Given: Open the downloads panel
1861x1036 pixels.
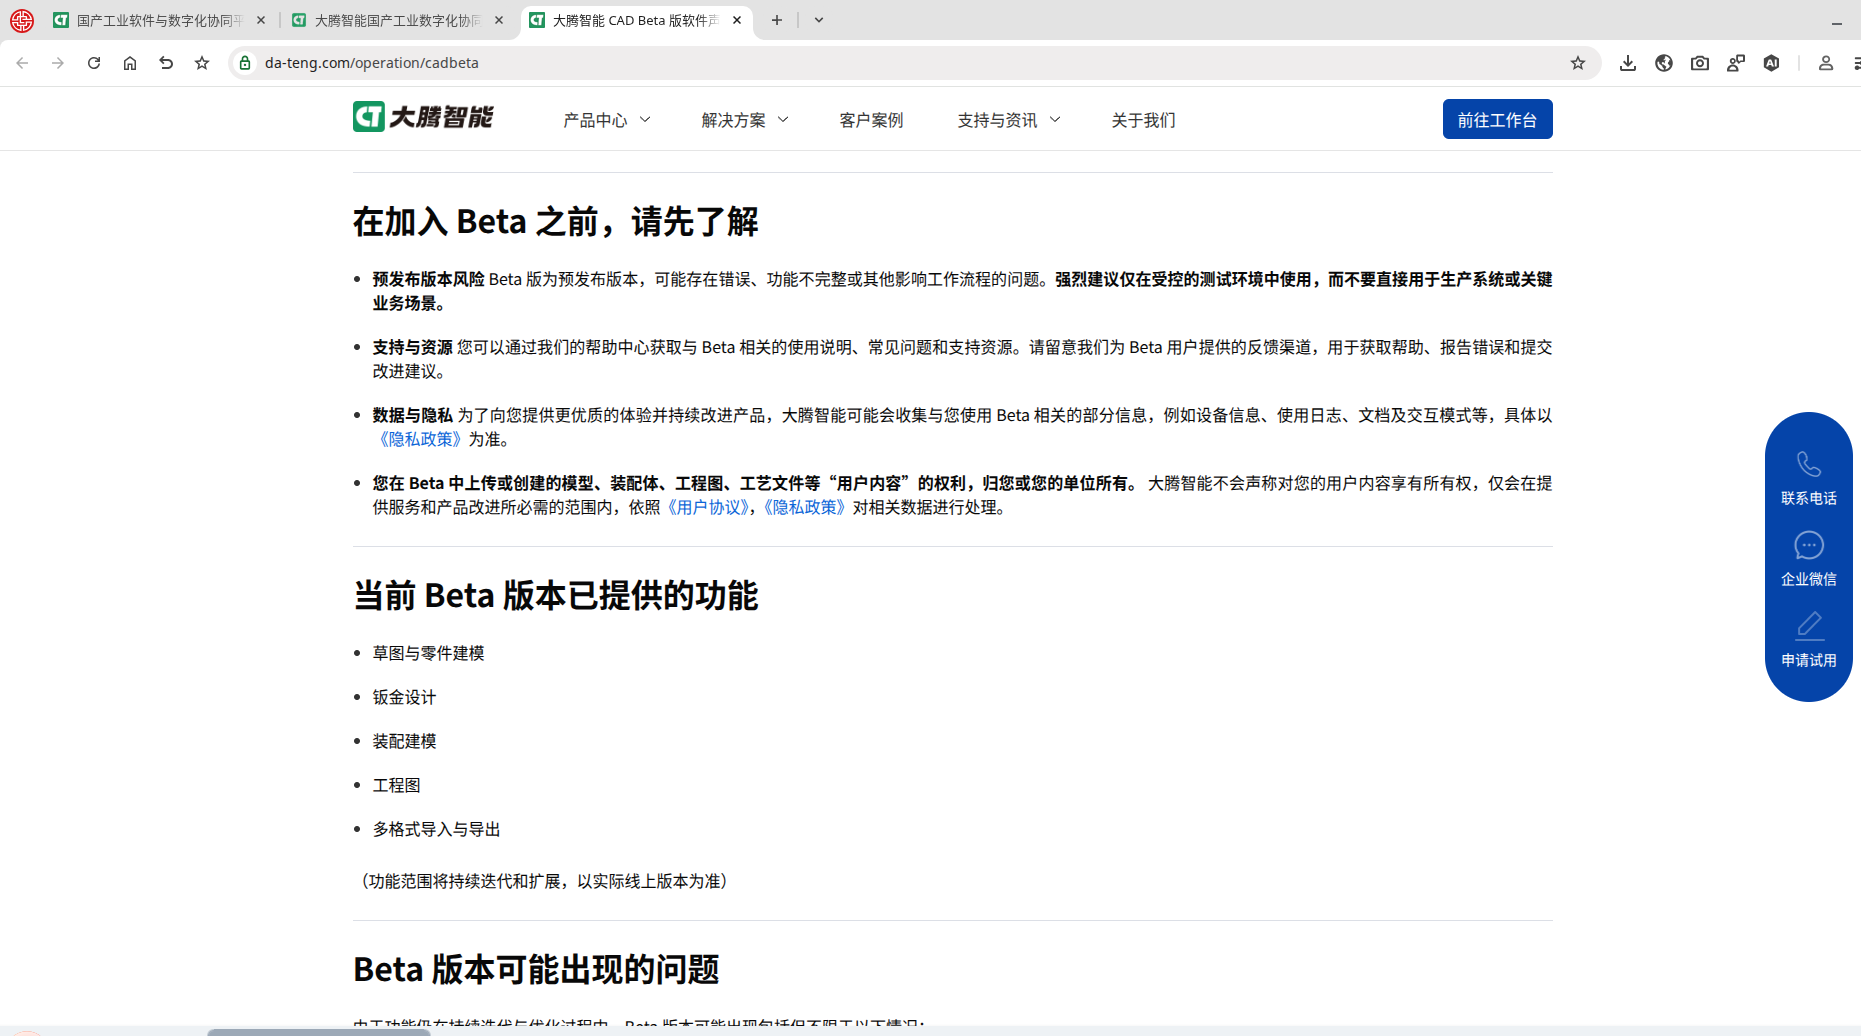Looking at the screenshot, I should pos(1628,63).
